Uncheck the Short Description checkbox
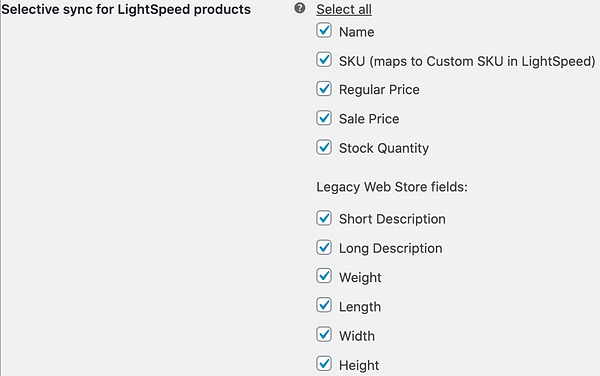 point(324,218)
